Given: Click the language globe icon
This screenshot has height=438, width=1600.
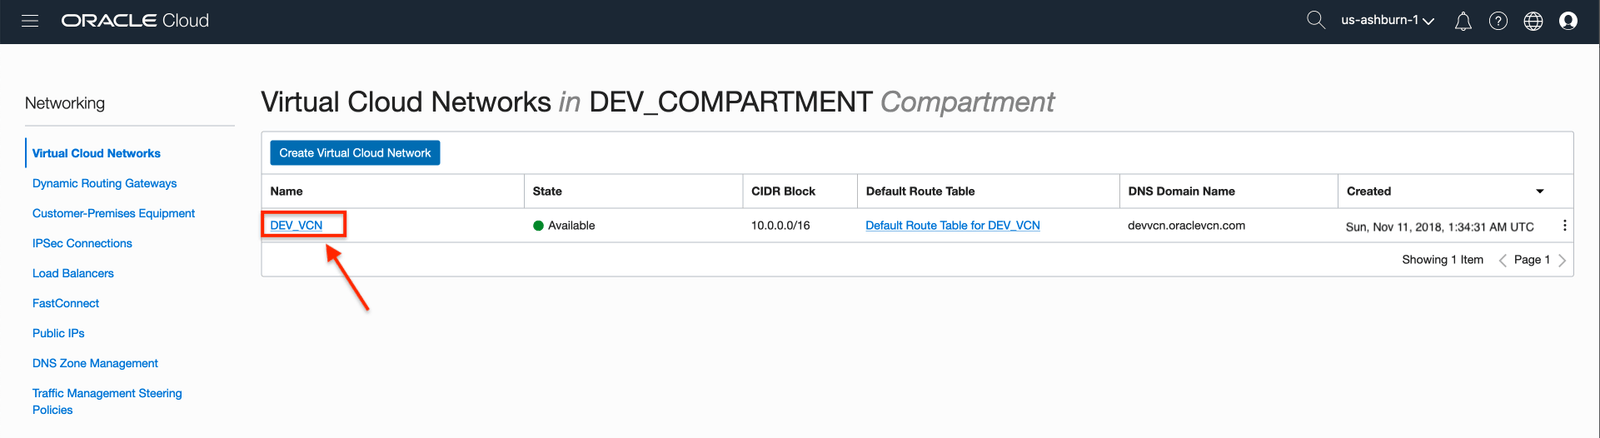Looking at the screenshot, I should pos(1532,21).
